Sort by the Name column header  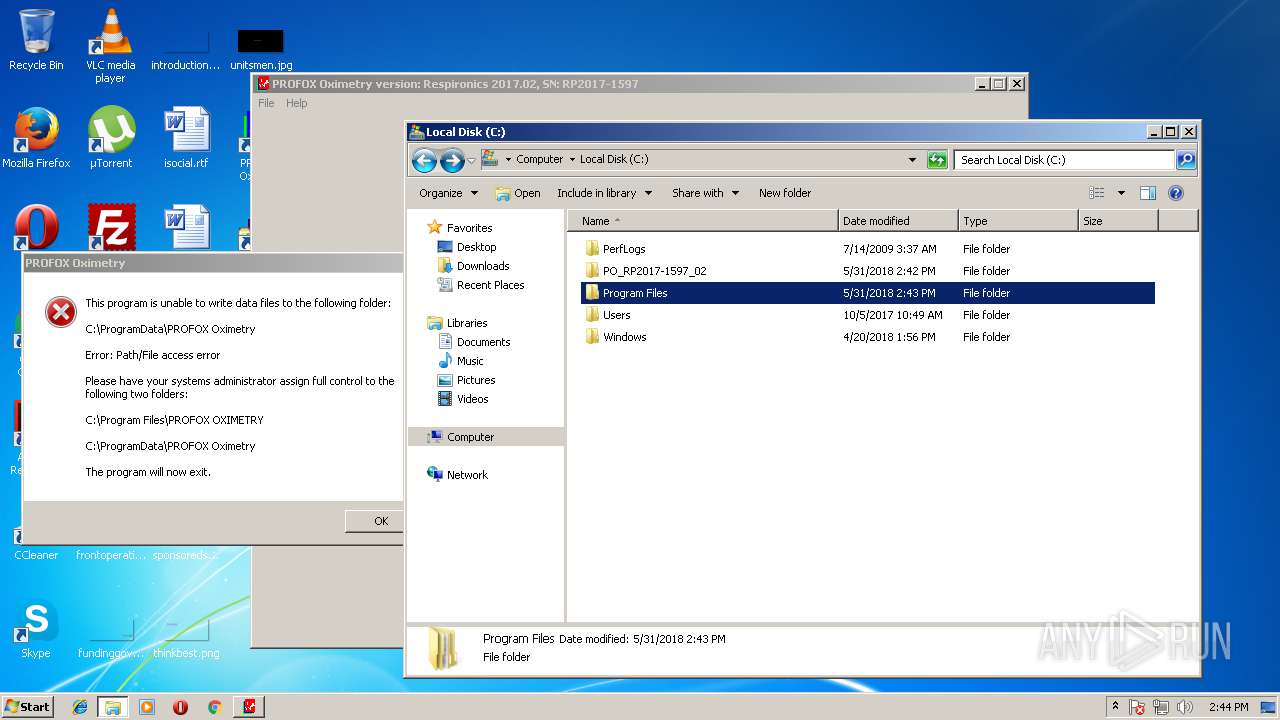(x=703, y=221)
